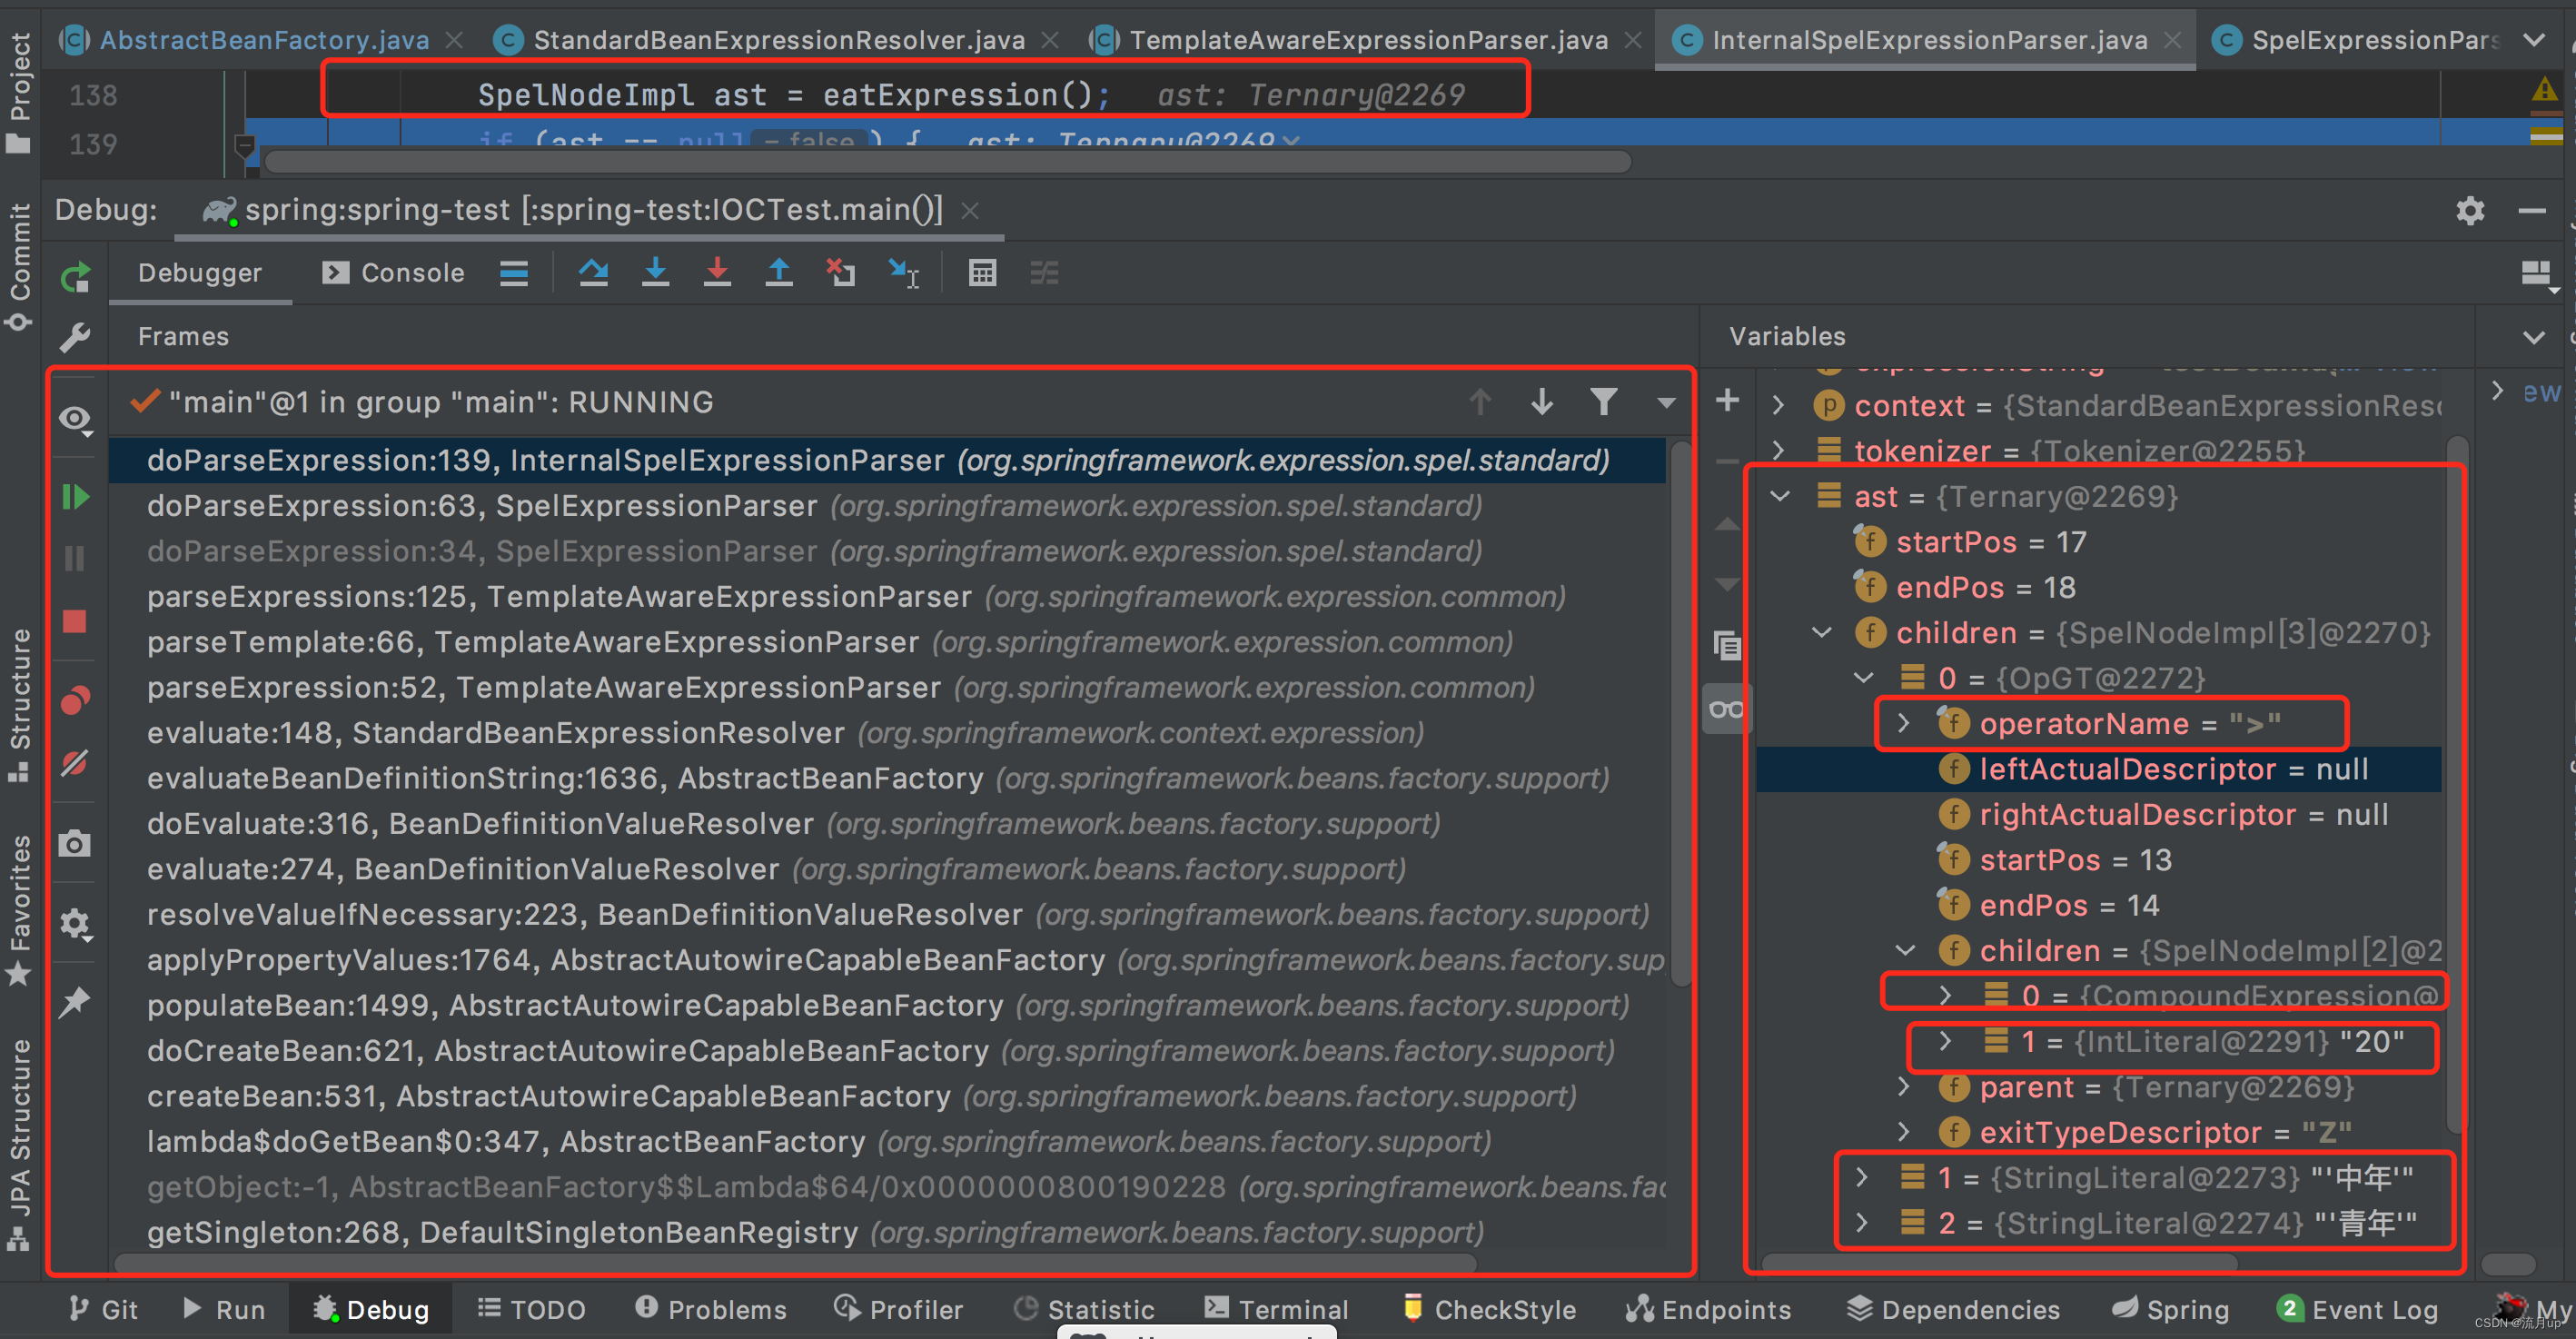The width and height of the screenshot is (2576, 1339).
Task: Open the Event Log
Action: 2358,1310
